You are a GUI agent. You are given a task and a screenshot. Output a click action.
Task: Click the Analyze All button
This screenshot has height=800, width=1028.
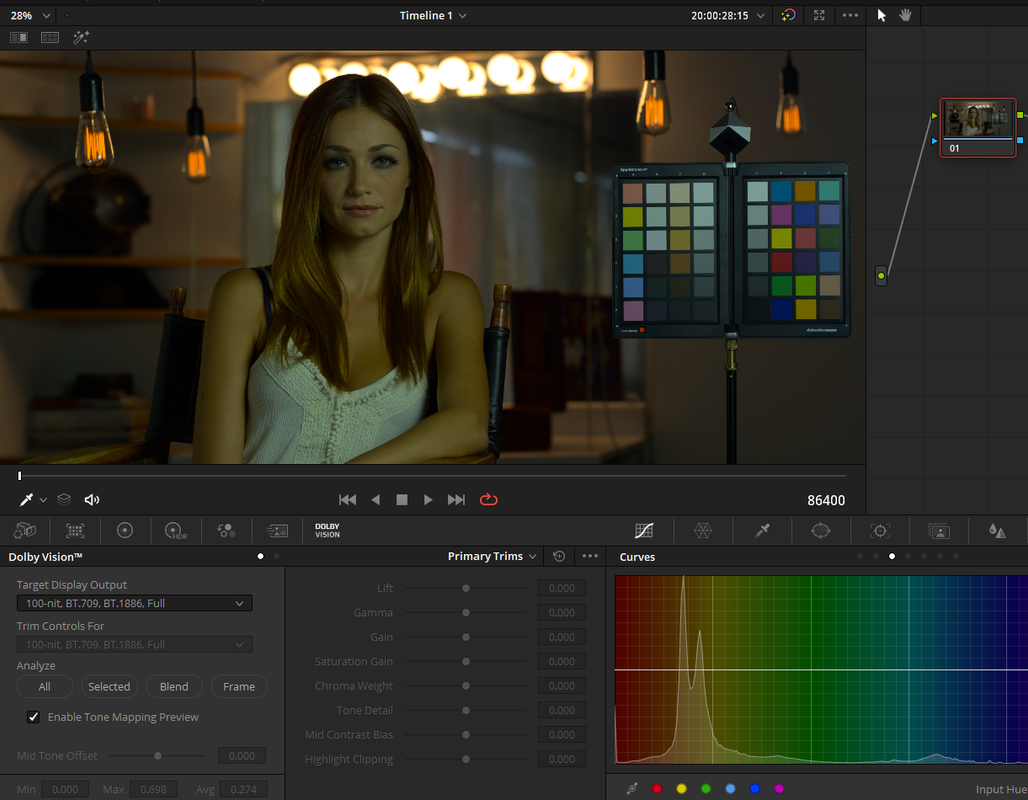(x=44, y=687)
